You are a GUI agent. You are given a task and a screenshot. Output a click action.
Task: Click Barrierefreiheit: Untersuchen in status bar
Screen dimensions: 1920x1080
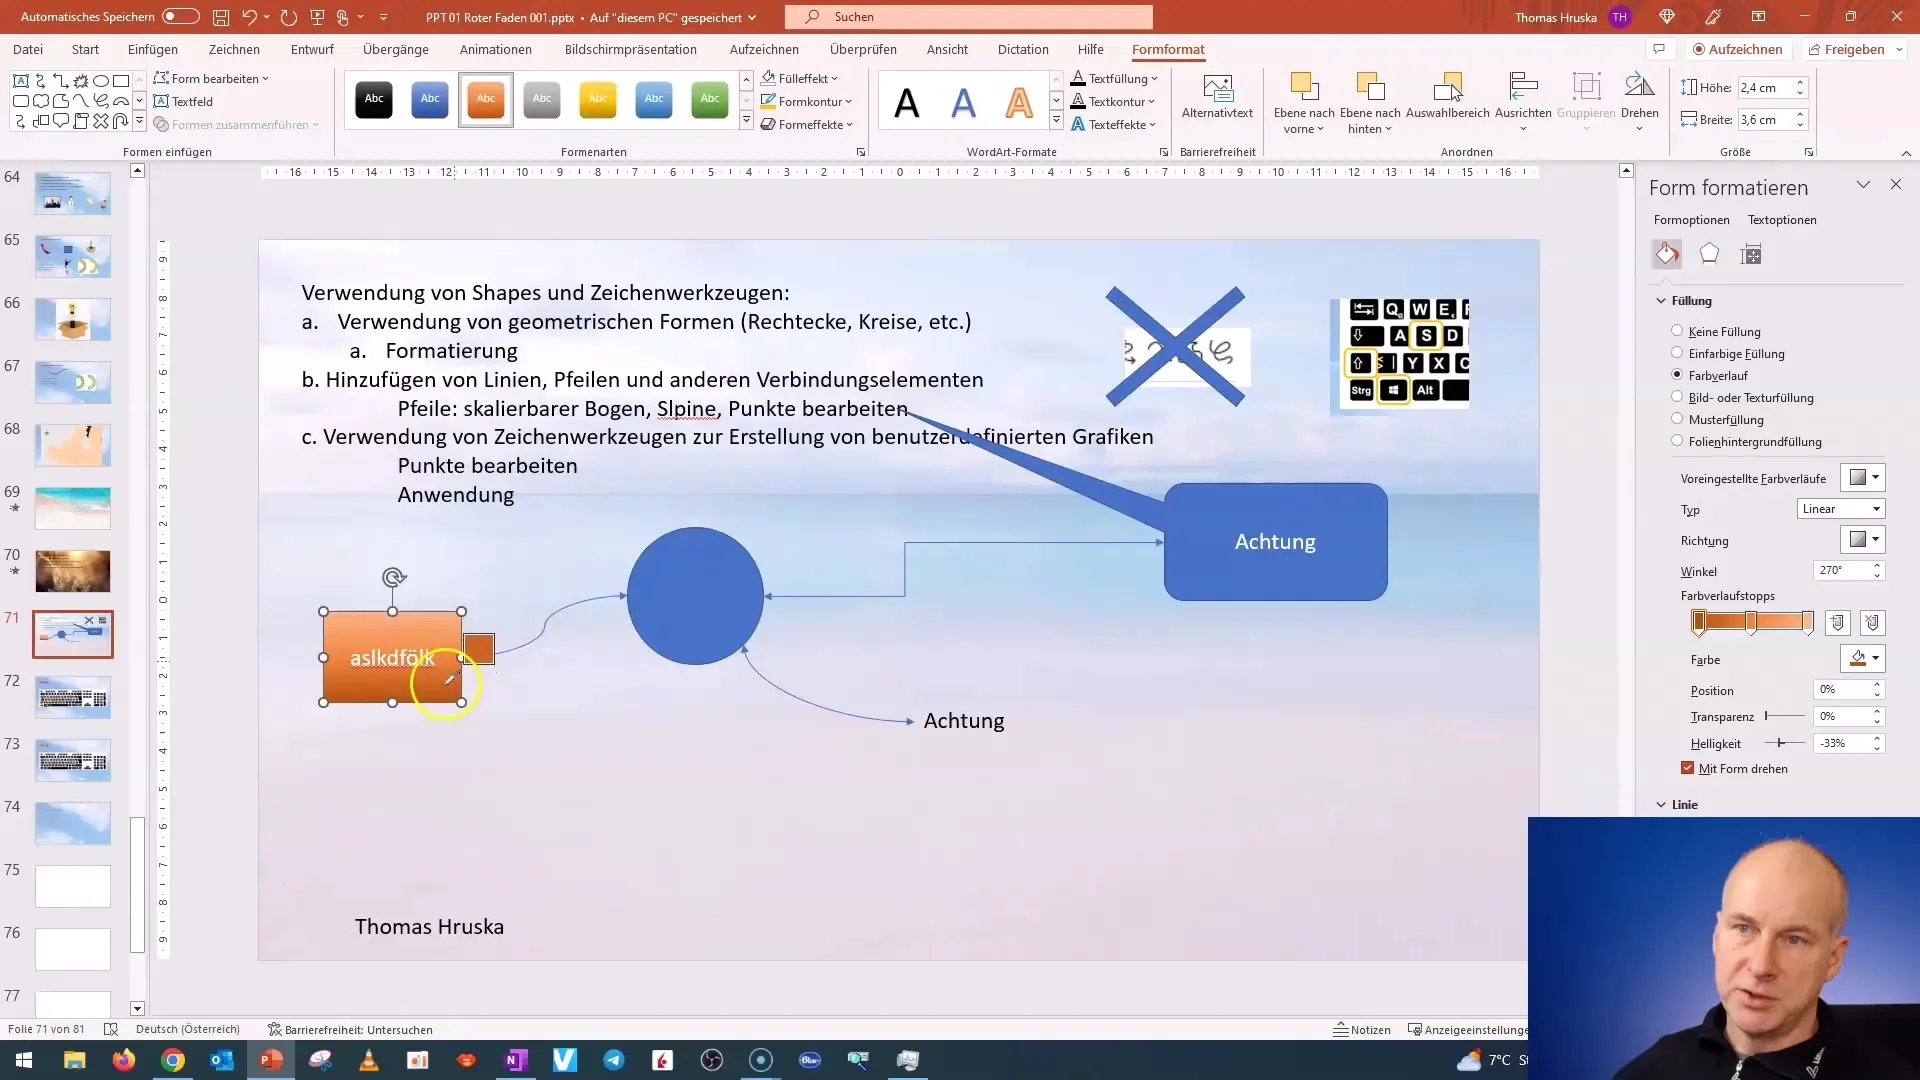click(x=350, y=1029)
